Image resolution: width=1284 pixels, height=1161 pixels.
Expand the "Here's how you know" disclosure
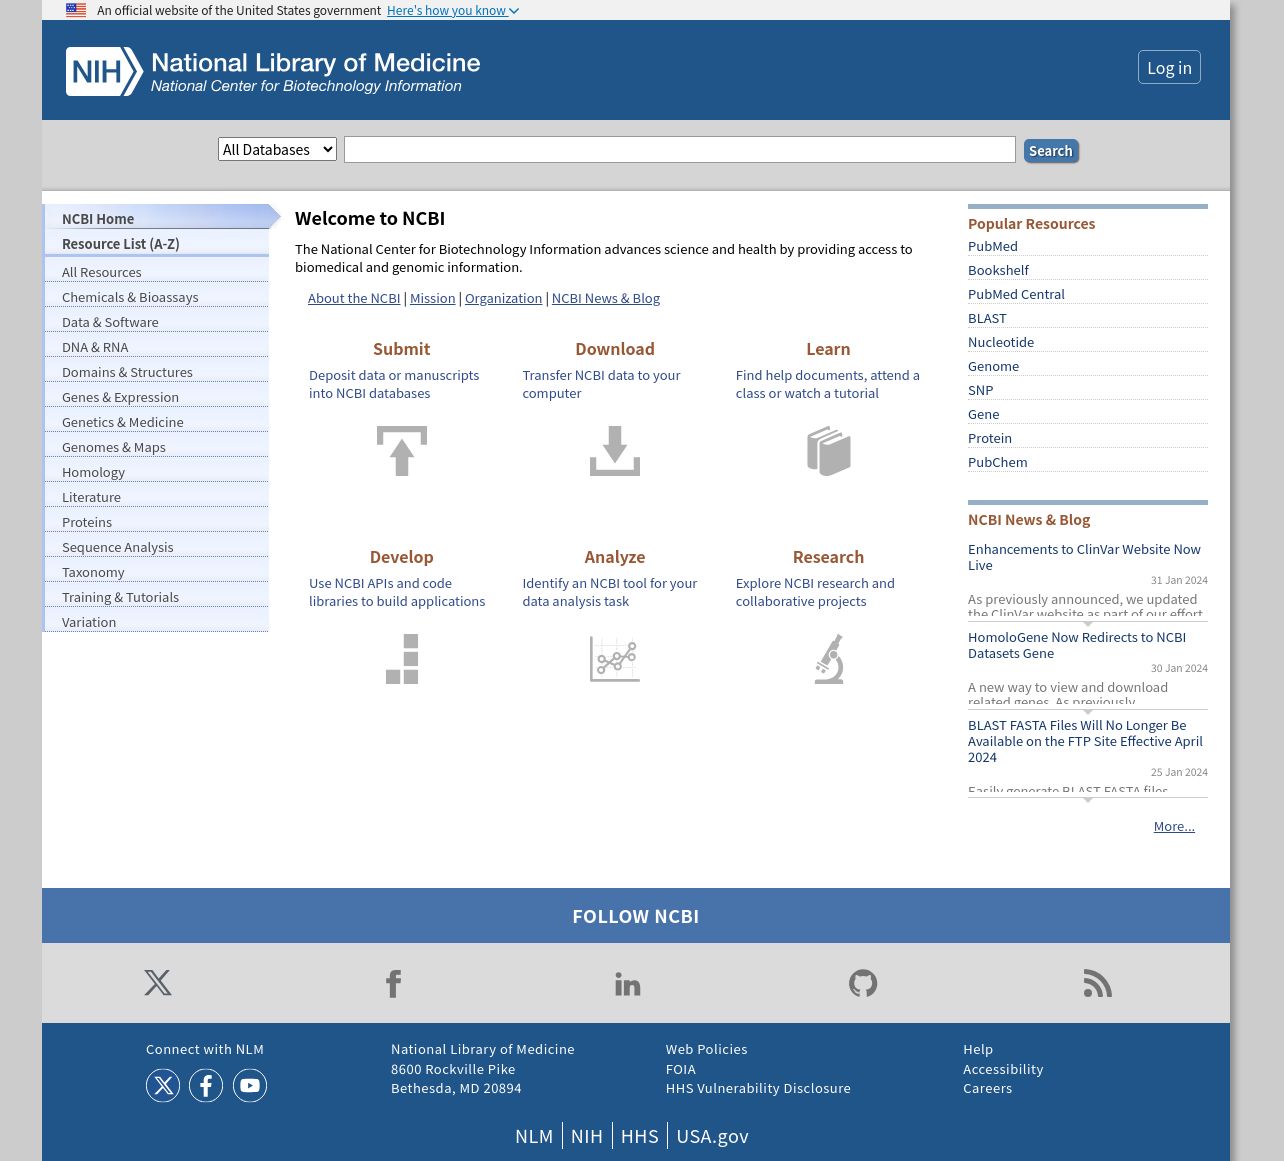click(453, 10)
